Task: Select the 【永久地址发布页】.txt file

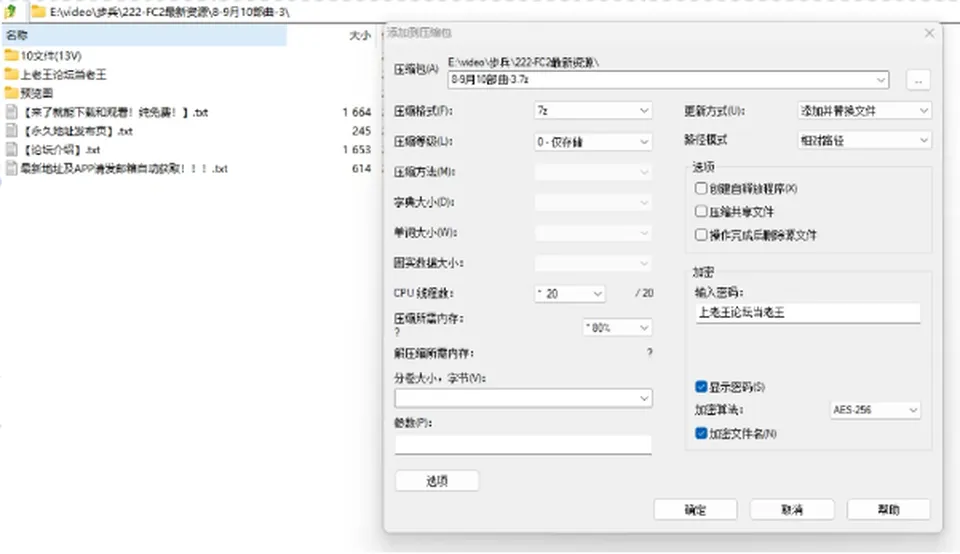Action: (70, 131)
